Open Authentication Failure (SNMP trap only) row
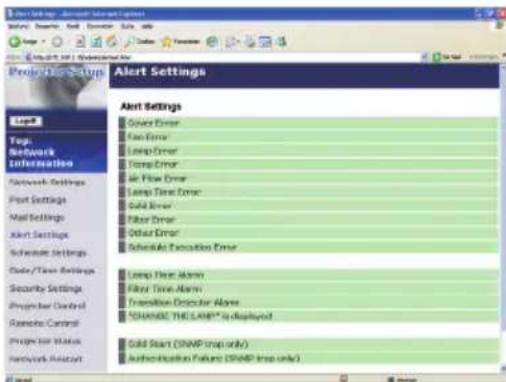506x382 pixels. [x=309, y=358]
